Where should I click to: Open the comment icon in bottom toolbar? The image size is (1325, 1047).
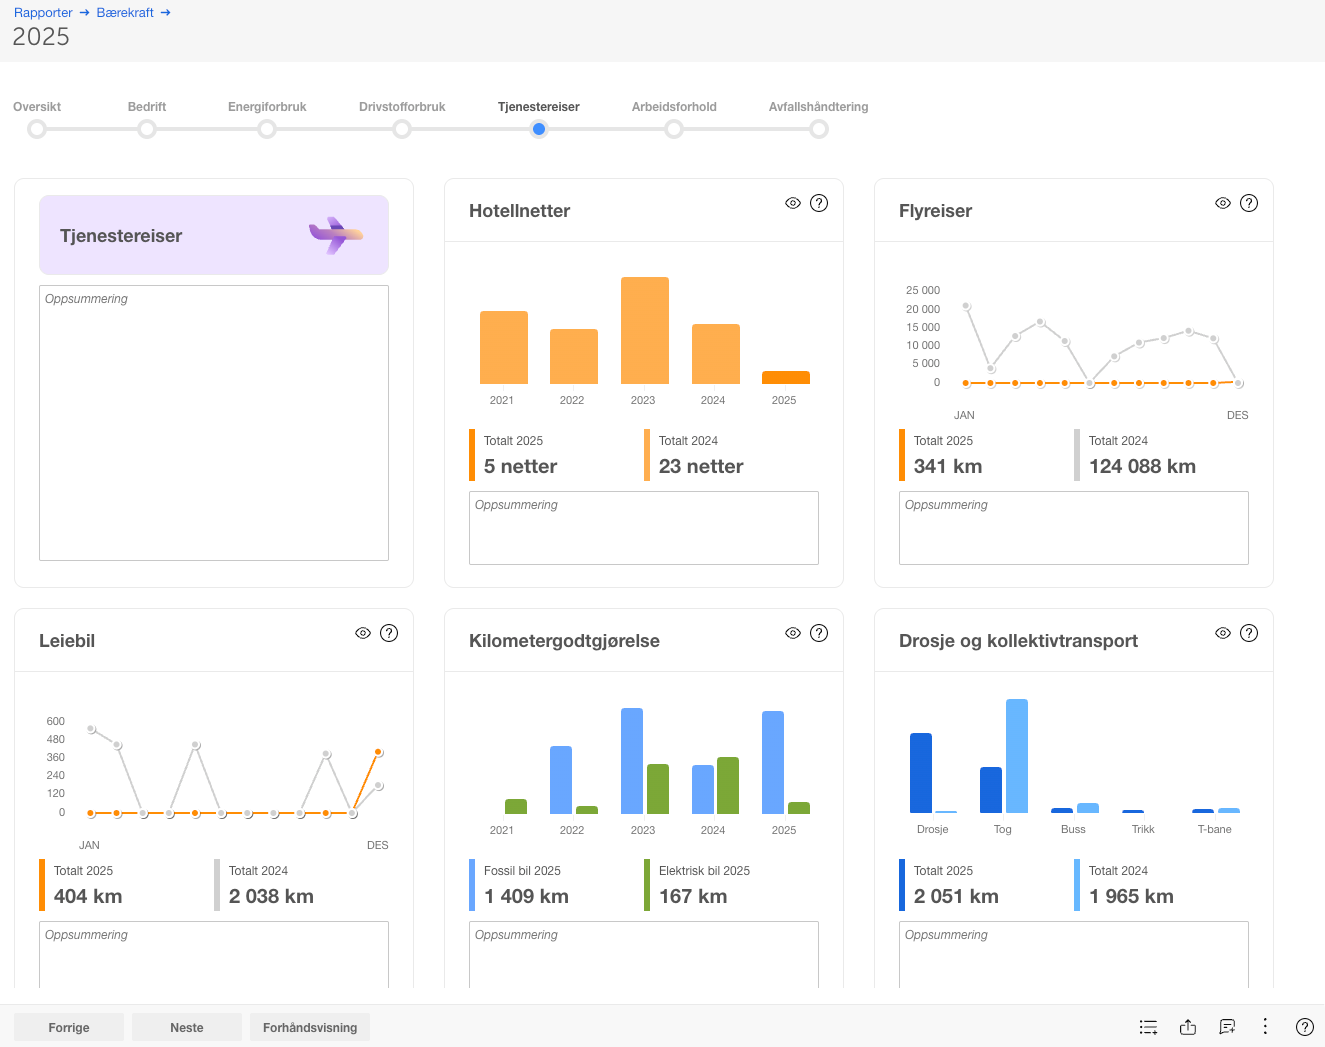point(1227,1027)
